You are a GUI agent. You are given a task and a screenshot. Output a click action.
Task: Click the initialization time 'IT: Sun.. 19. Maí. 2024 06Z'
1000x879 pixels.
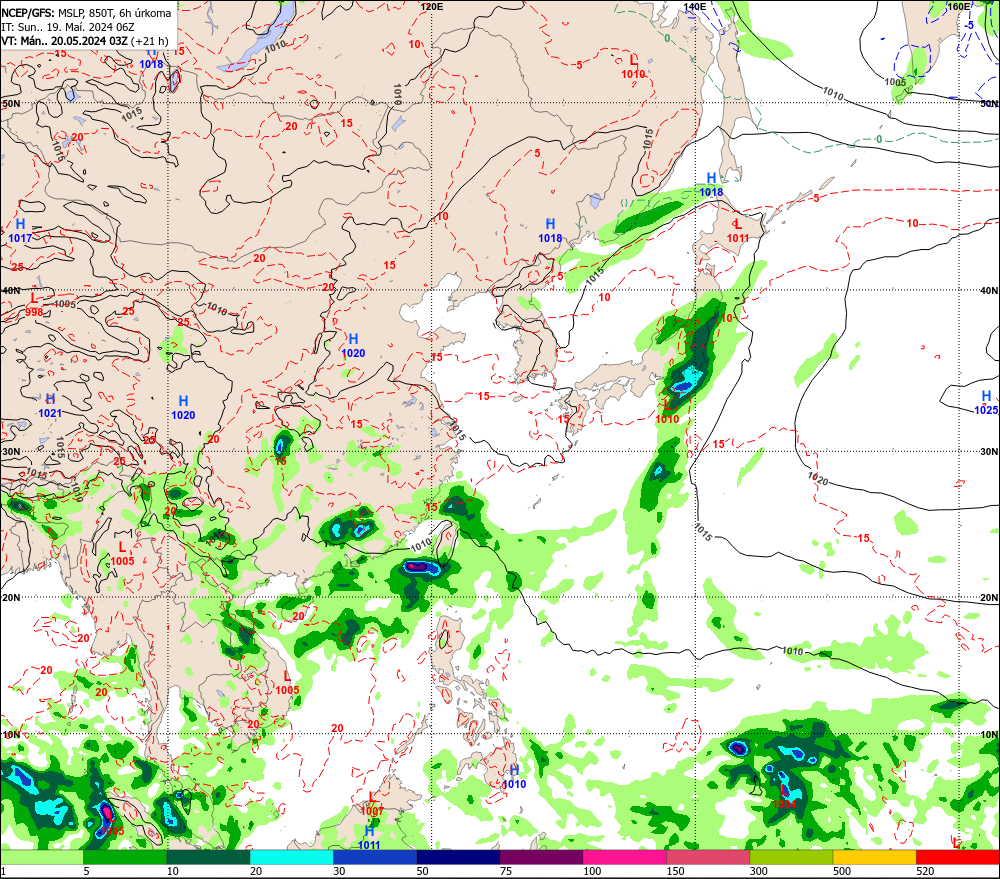[68, 27]
